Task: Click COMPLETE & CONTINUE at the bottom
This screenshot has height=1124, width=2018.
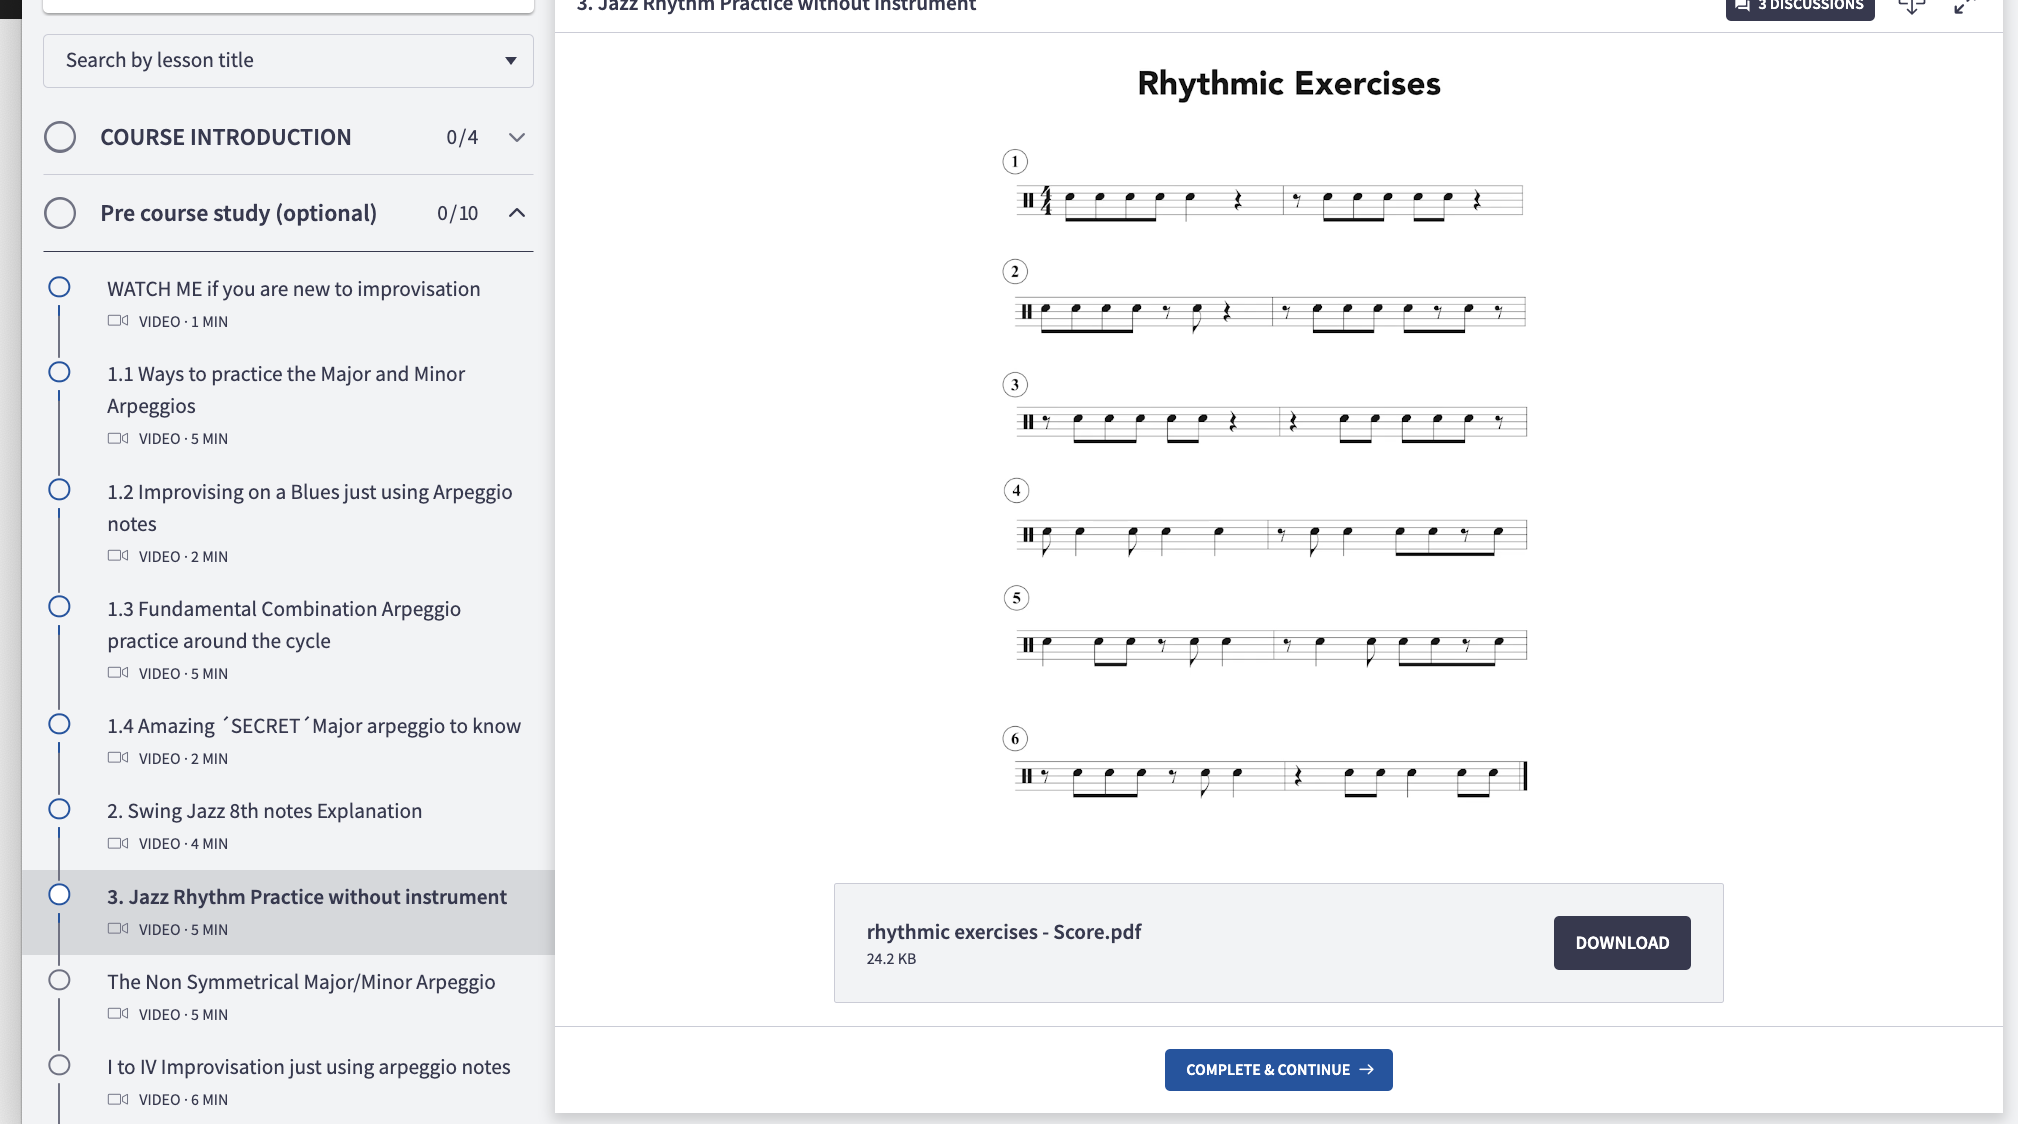Action: (x=1278, y=1069)
